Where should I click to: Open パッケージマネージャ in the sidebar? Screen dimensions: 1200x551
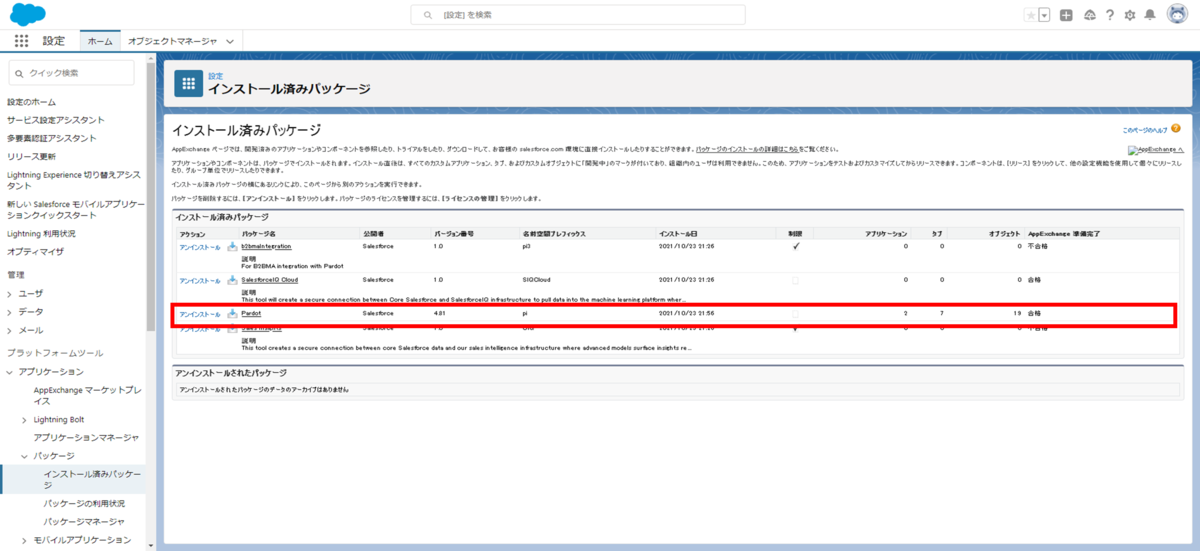pos(84,521)
